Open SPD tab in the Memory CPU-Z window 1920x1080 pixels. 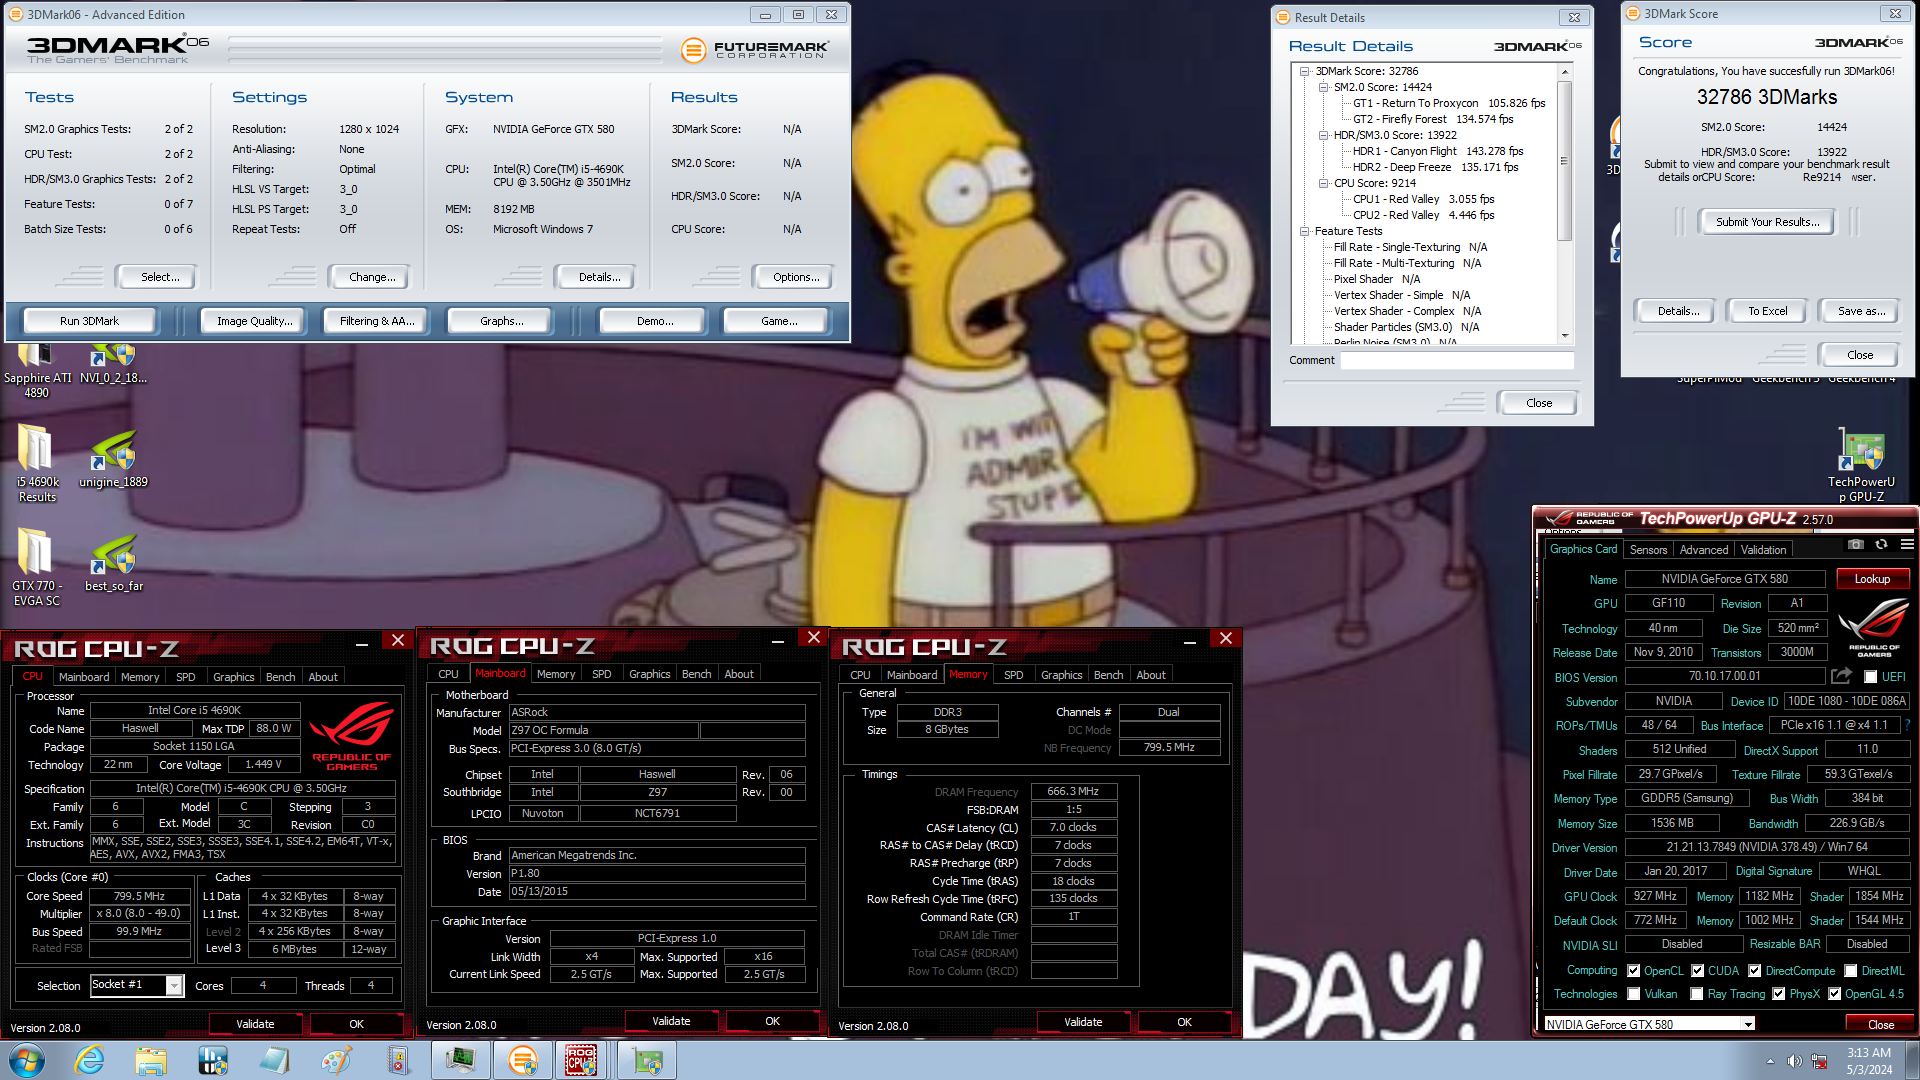point(1013,675)
